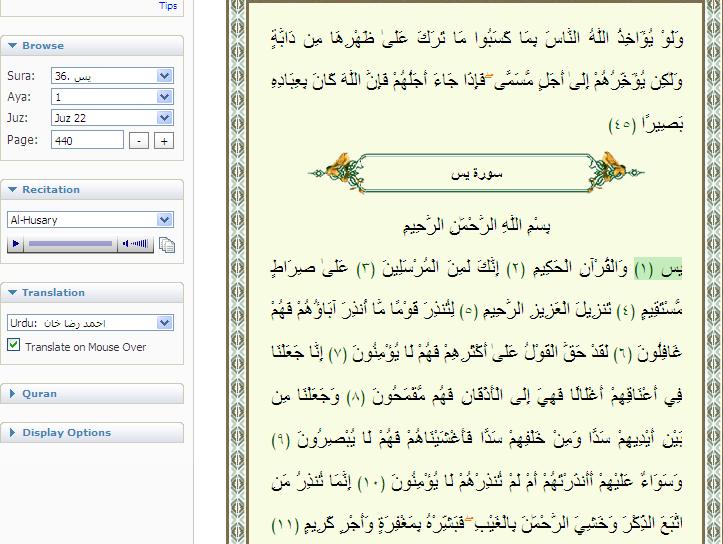Screen dimensions: 723x544
Task: Click the plus button to go to next page
Action: [x=164, y=141]
